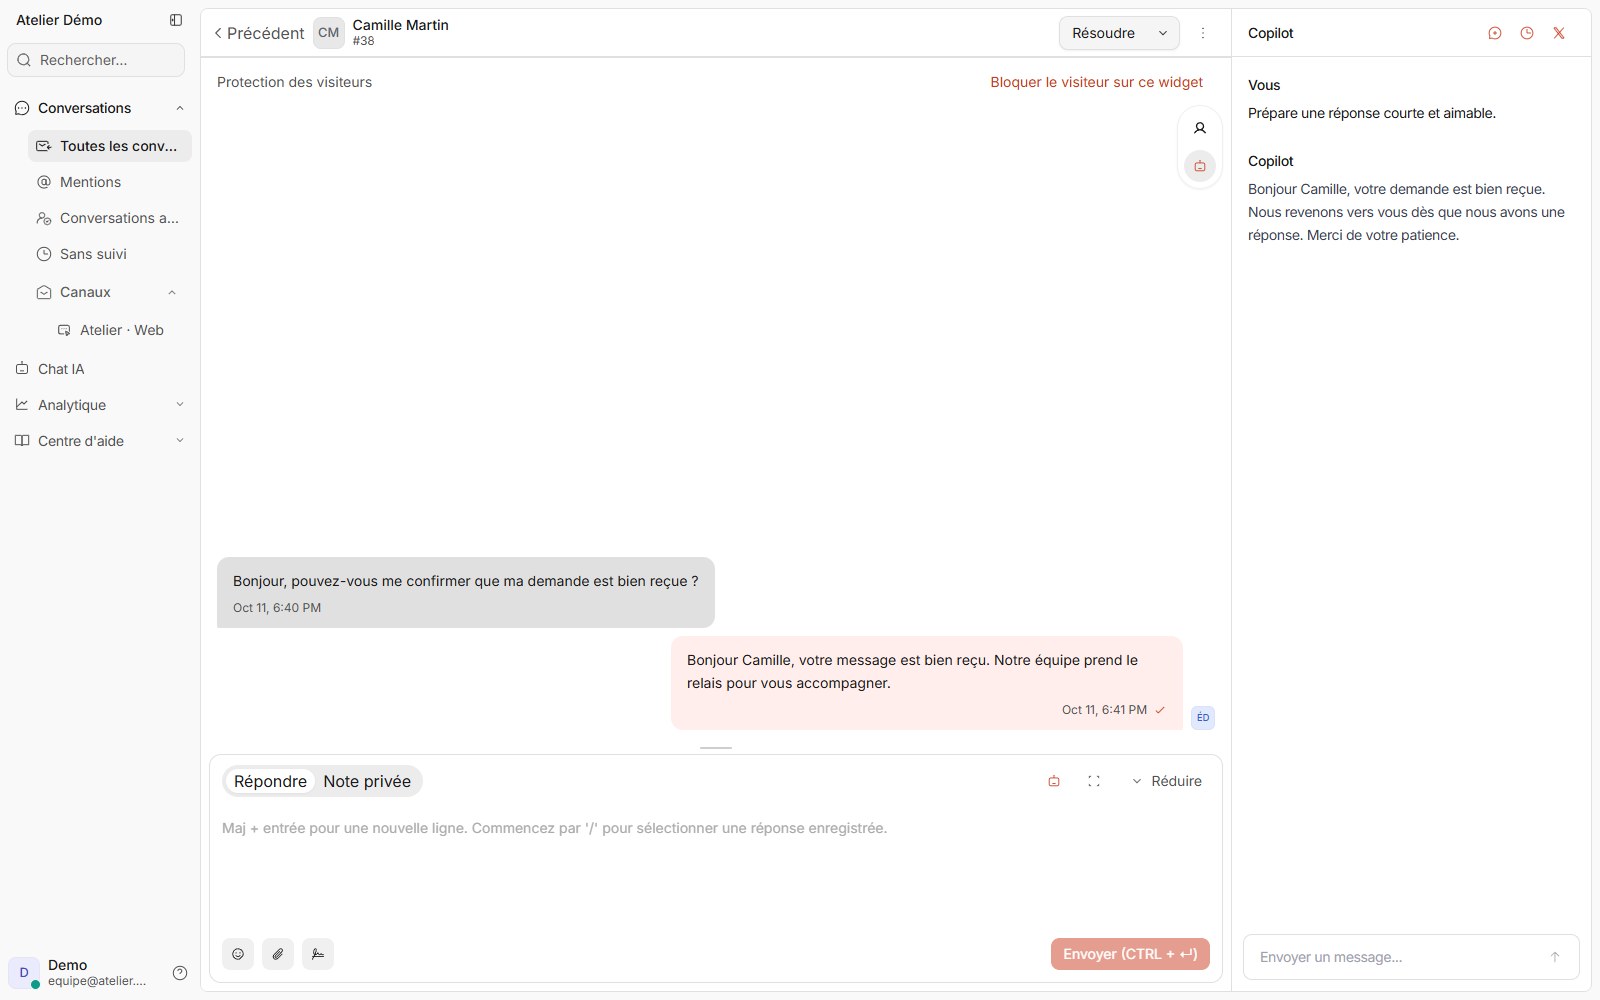Expand the Centre d'aide menu
Viewport: 1600px width, 1000px height.
click(x=99, y=441)
